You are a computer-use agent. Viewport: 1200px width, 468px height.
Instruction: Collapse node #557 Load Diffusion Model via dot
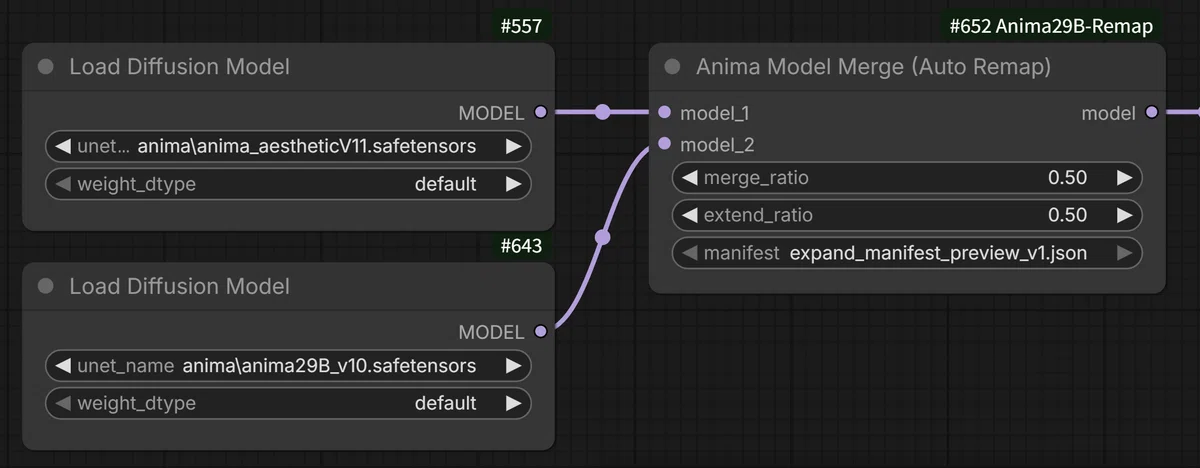pyautogui.click(x=45, y=67)
